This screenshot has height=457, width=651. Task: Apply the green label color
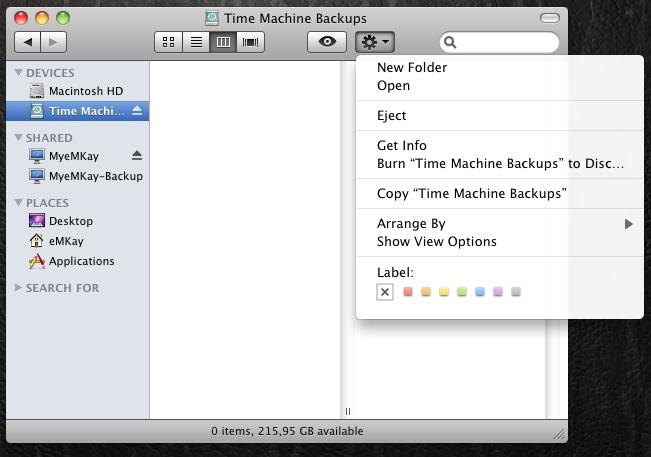click(x=462, y=292)
